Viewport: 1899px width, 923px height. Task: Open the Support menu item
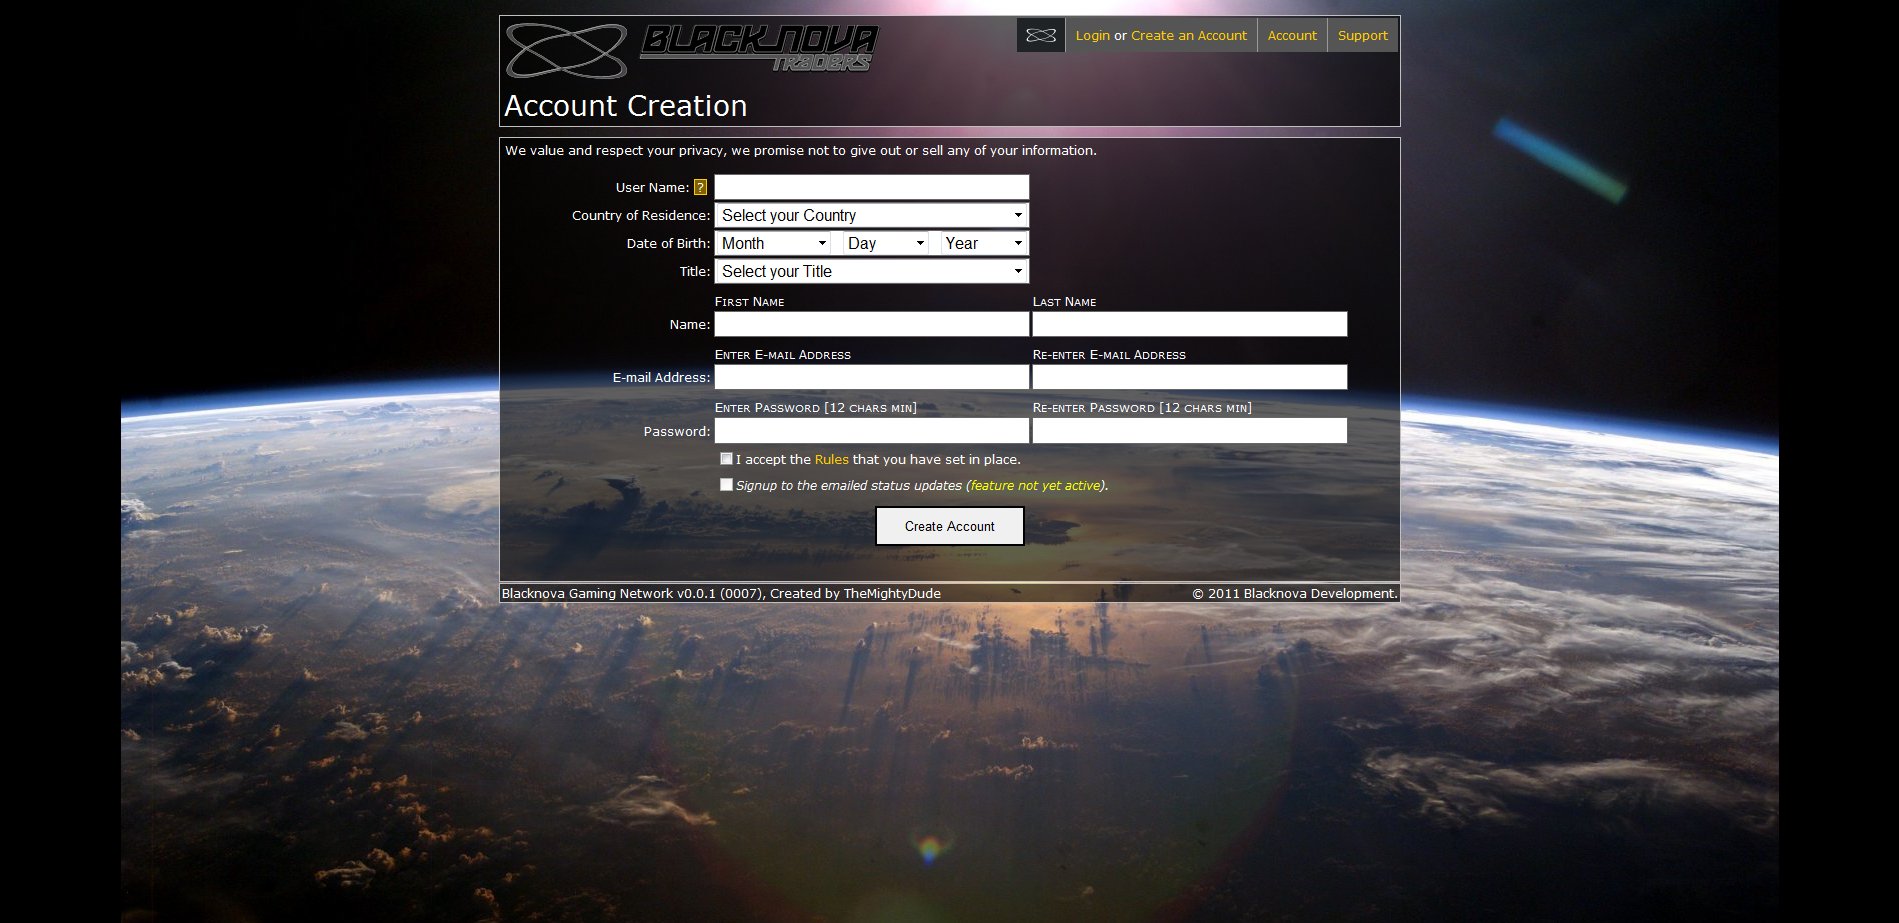pos(1363,35)
